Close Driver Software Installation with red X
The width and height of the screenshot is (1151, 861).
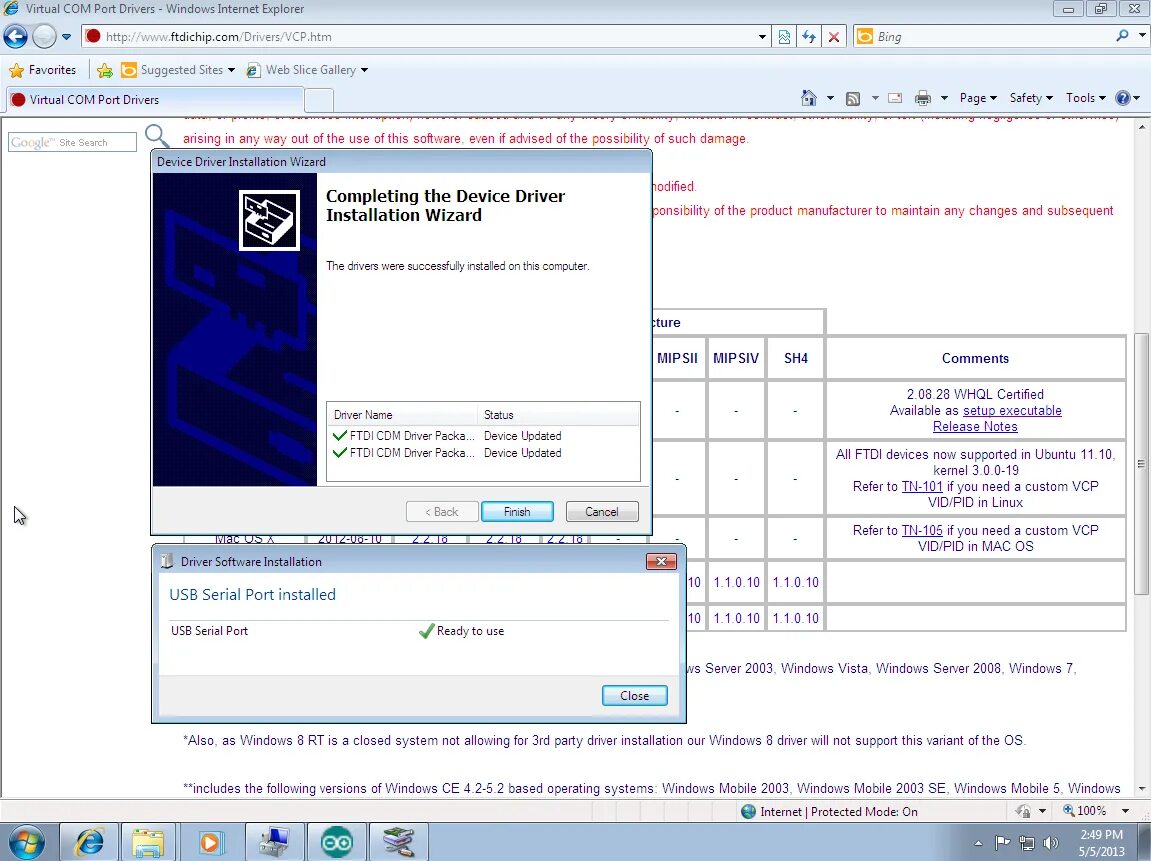click(x=661, y=561)
